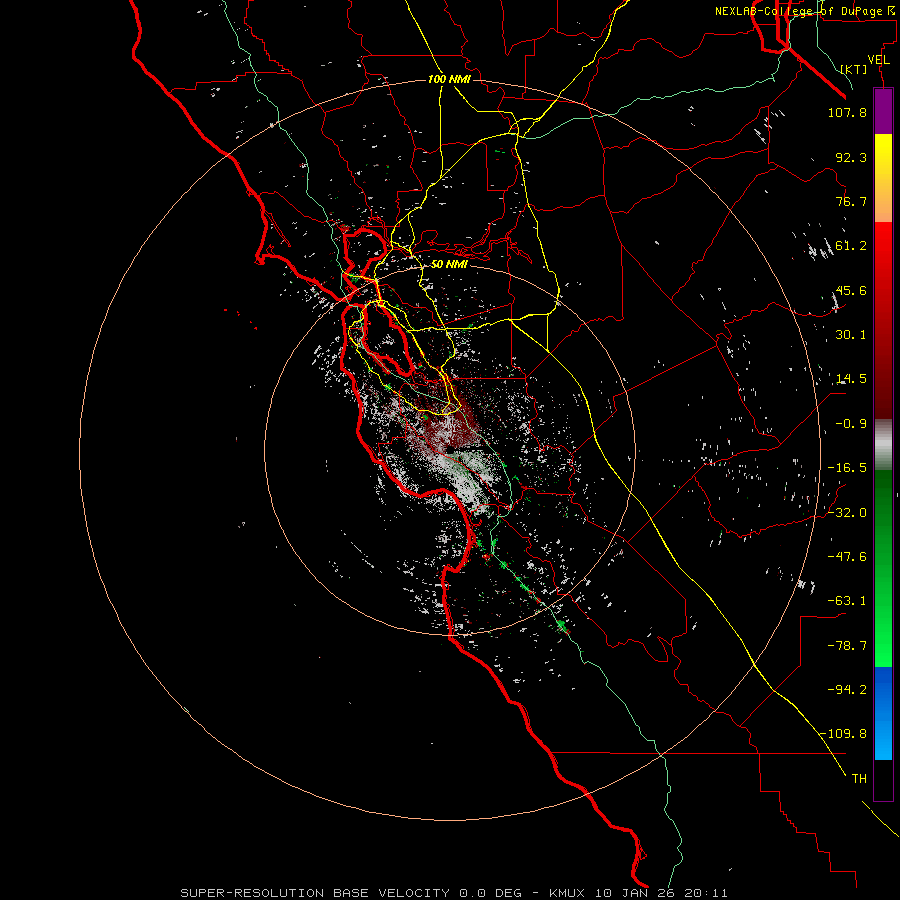Select the -16.5 scale value
The image size is (900, 900).
coord(847,468)
